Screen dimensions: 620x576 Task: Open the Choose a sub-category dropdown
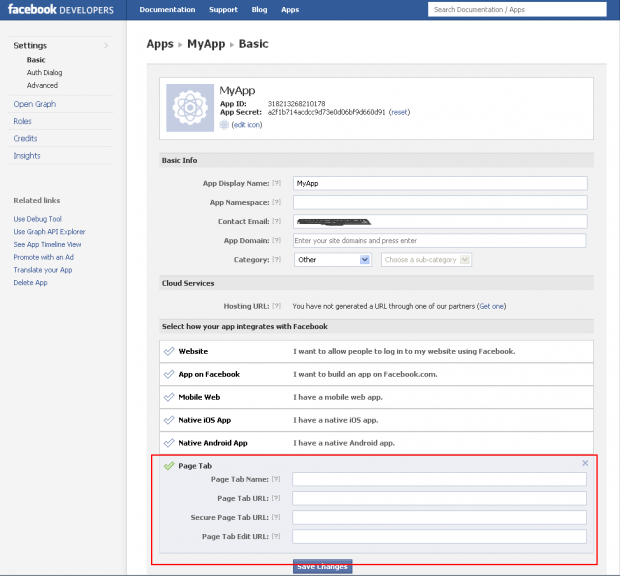[x=426, y=260]
